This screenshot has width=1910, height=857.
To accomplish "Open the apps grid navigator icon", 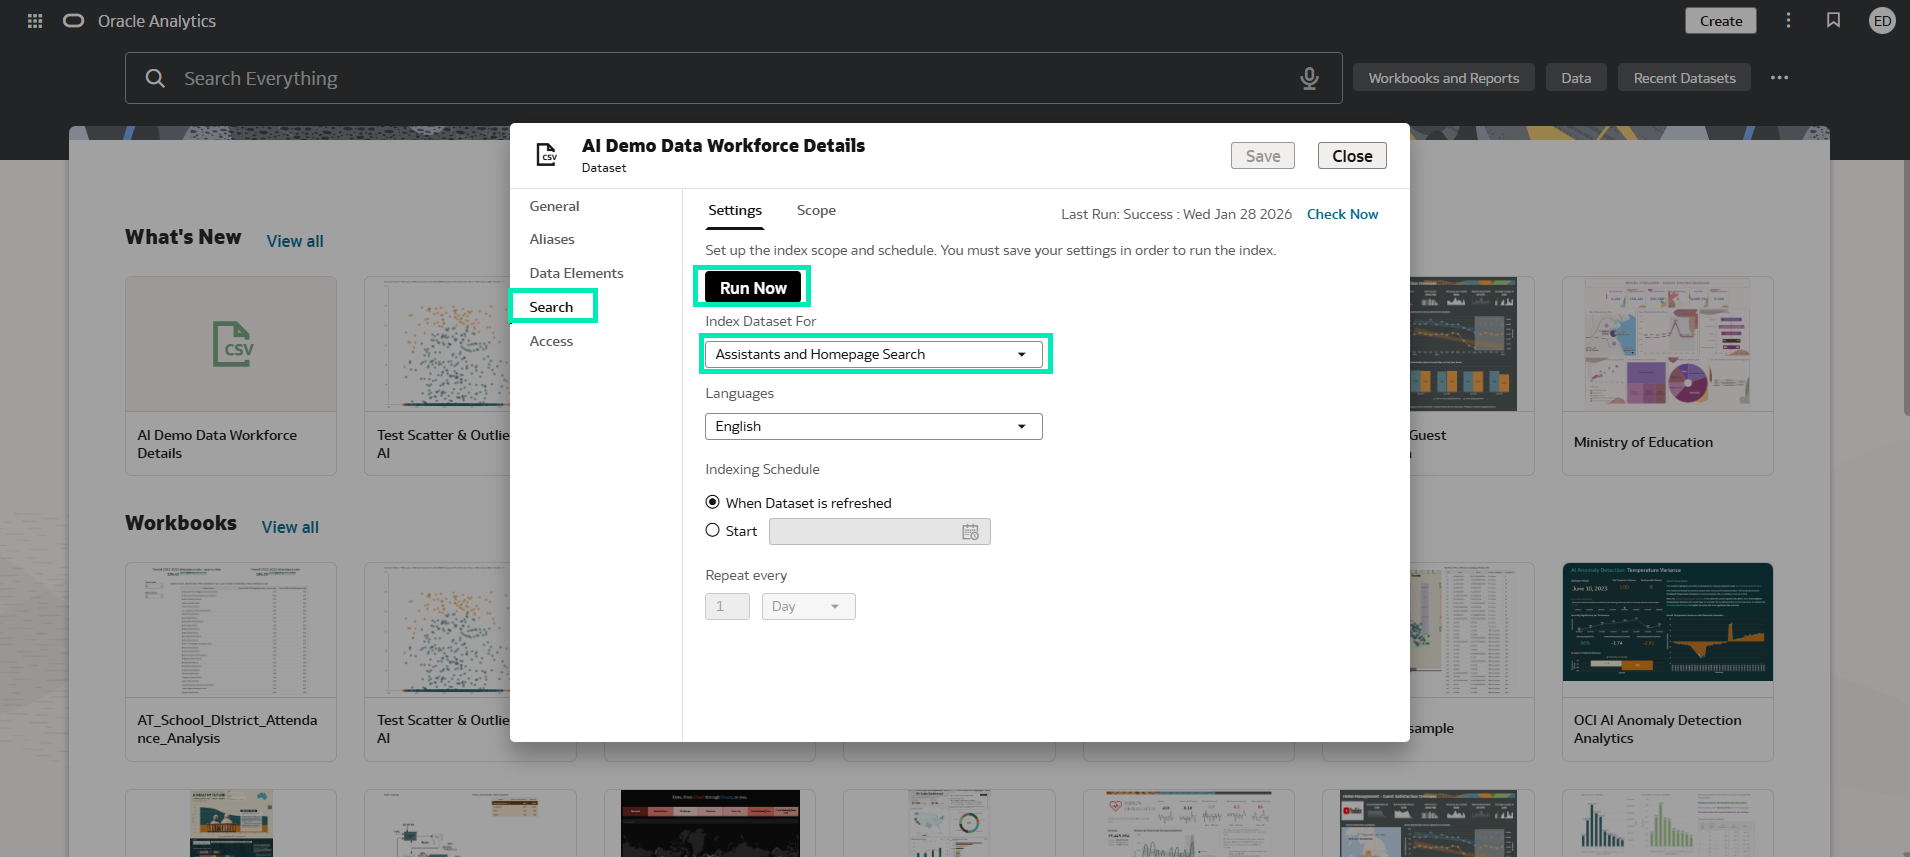I will coord(35,21).
